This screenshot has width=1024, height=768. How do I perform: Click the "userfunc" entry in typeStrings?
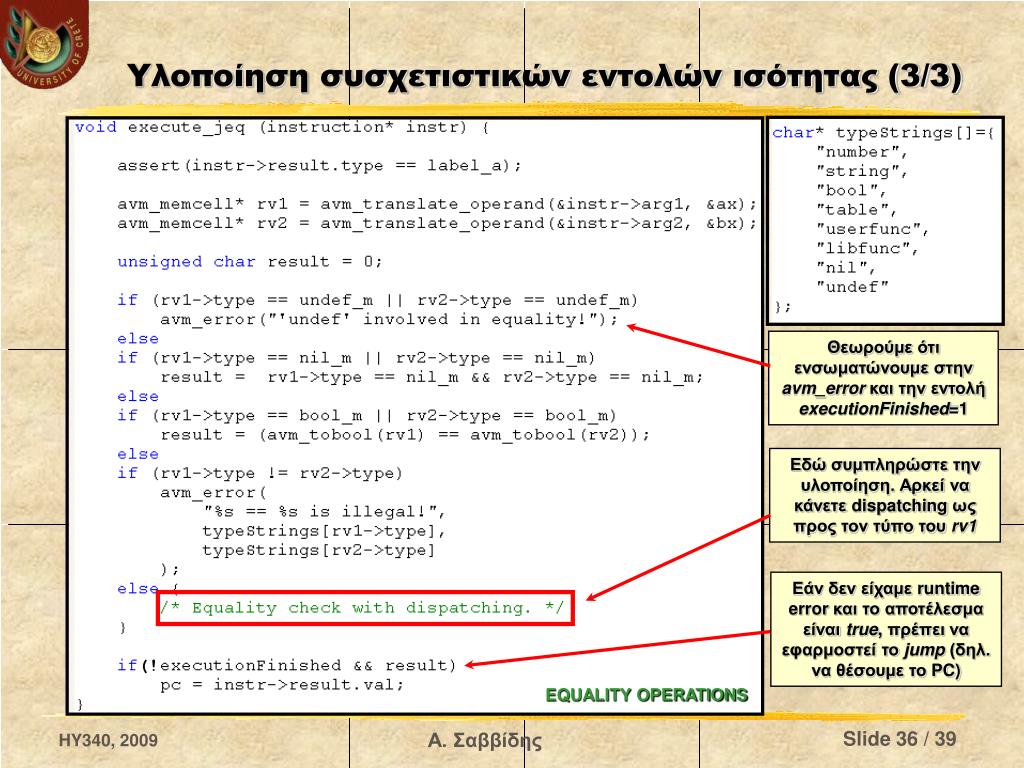click(872, 229)
